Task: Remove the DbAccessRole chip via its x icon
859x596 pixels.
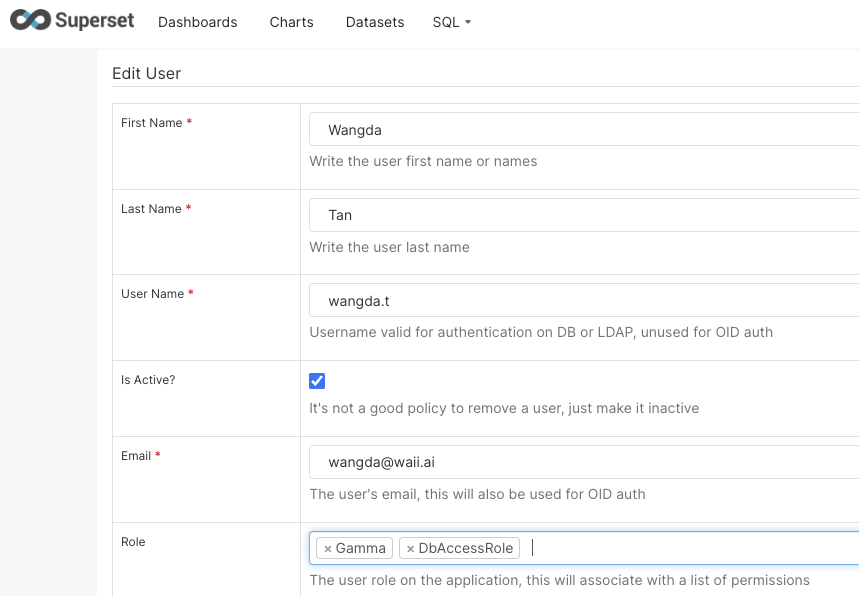Action: pos(410,548)
